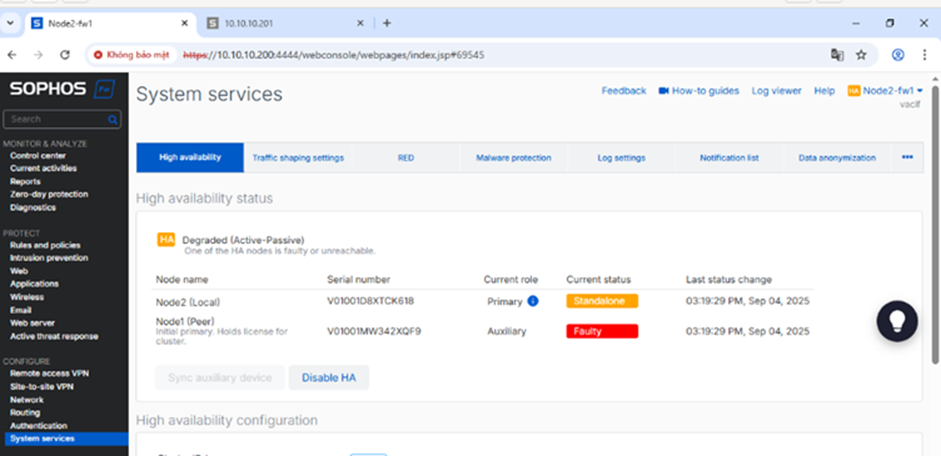Open Wireless in the sidebar

pos(27,297)
